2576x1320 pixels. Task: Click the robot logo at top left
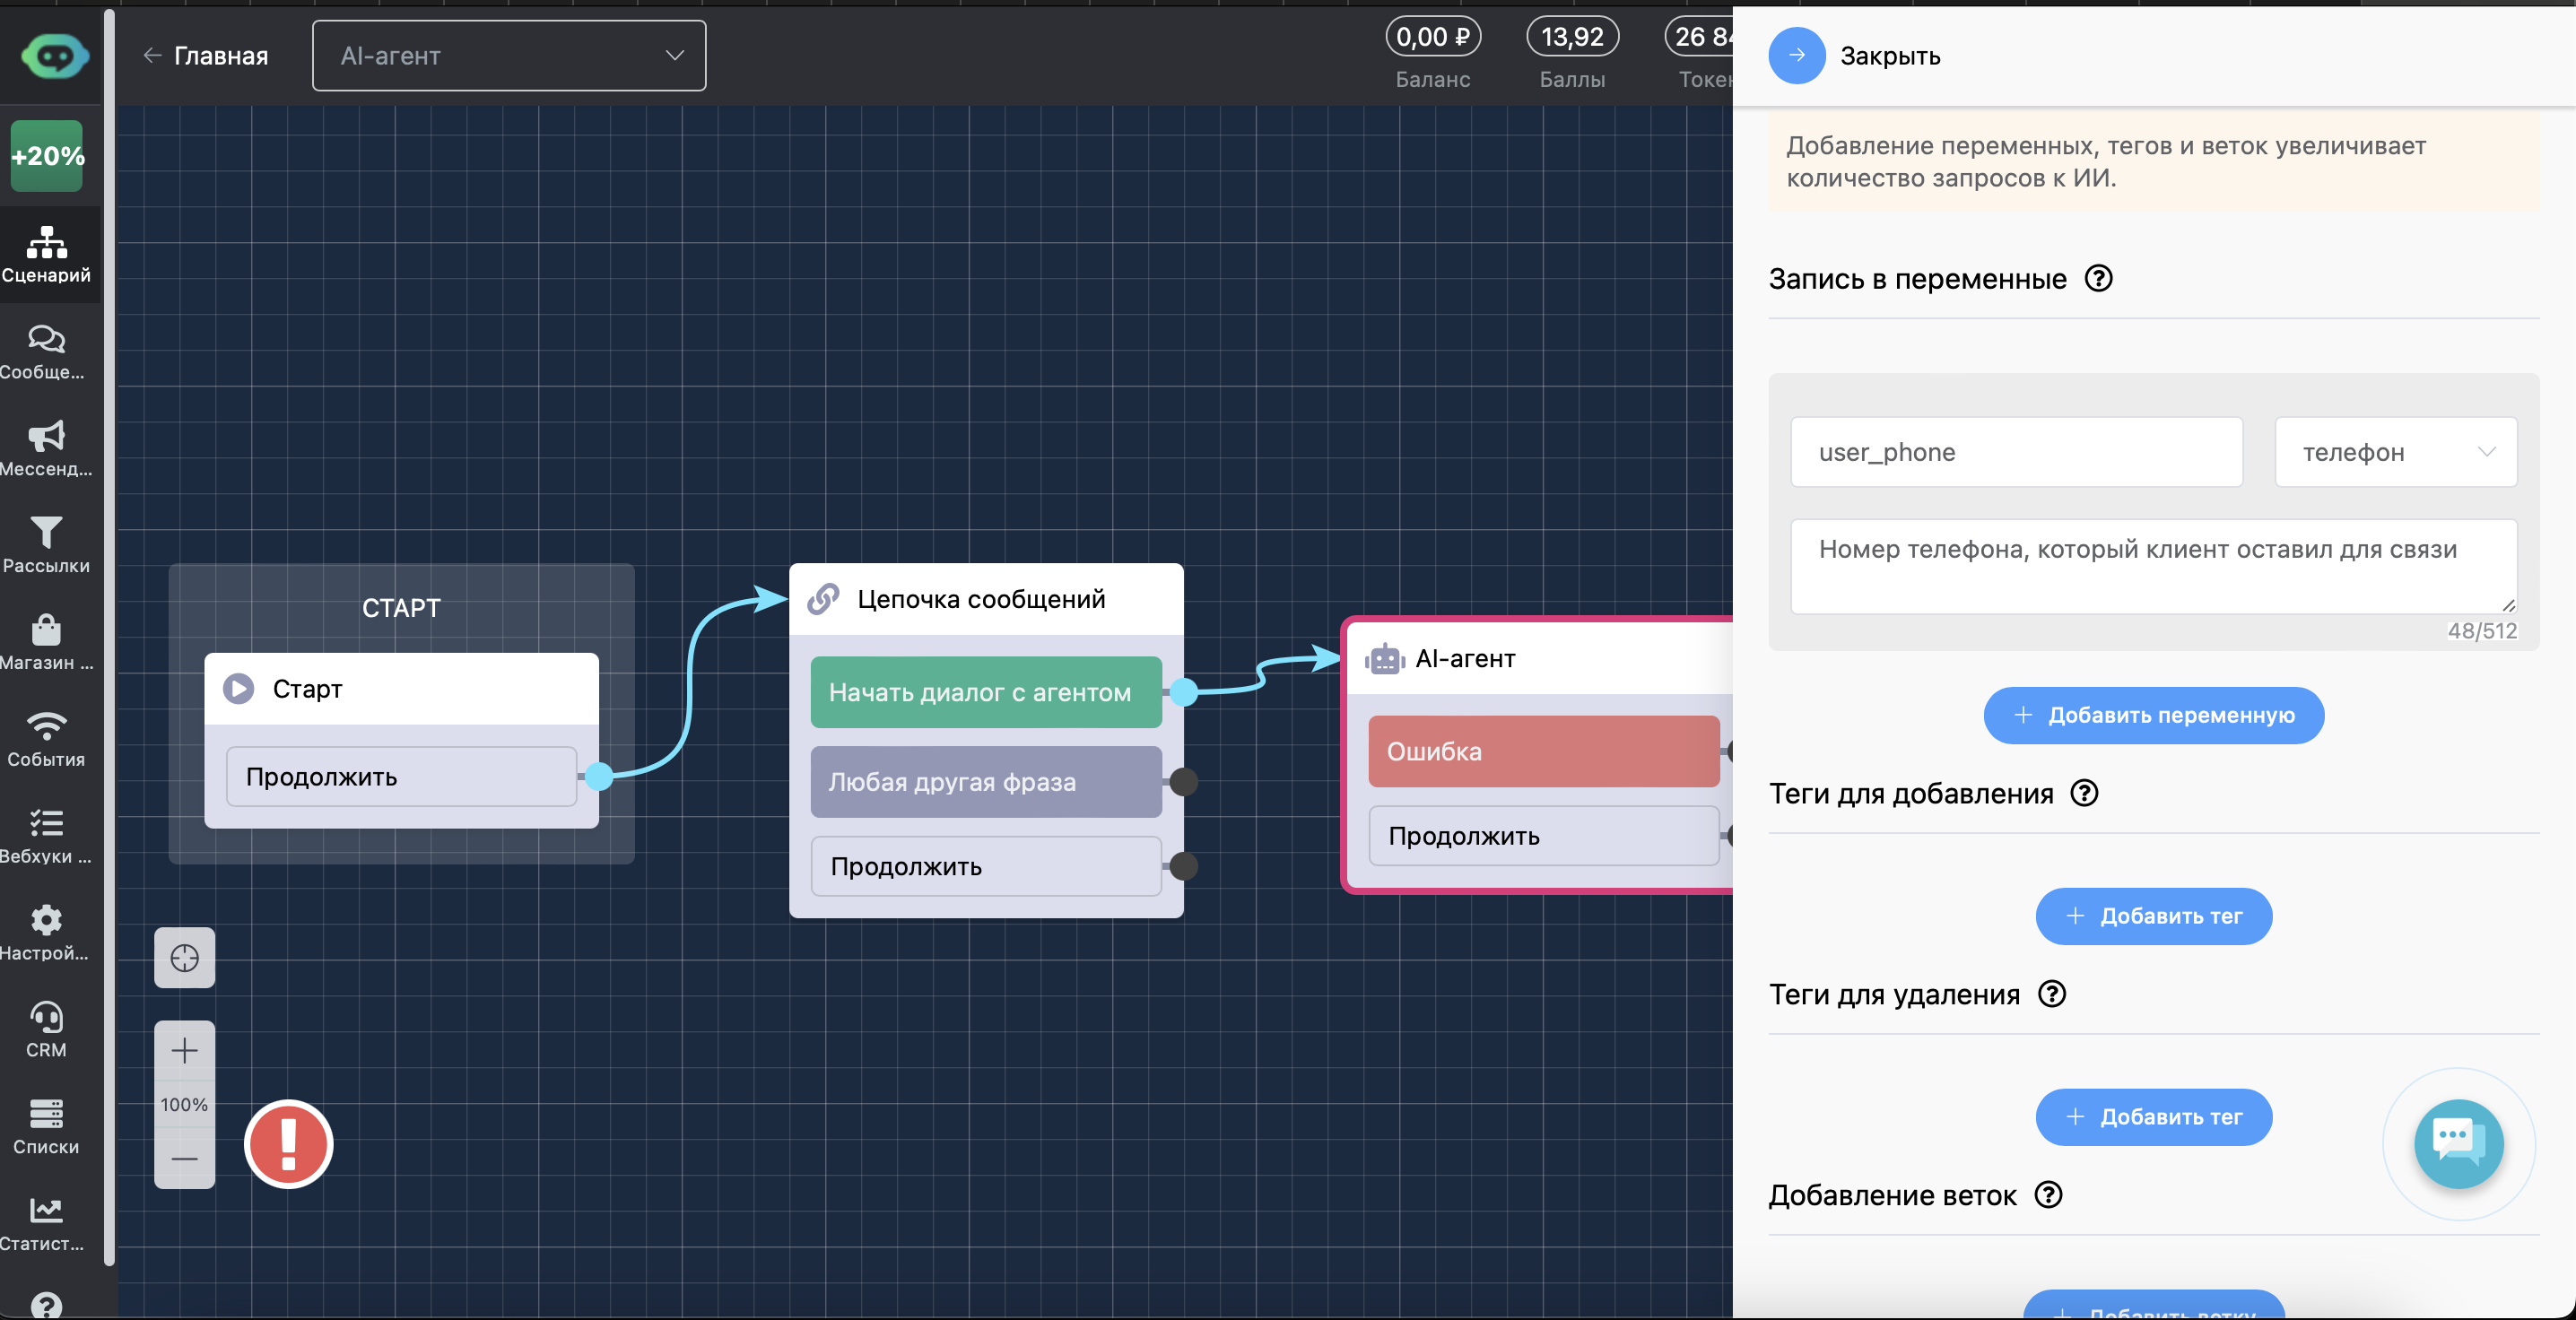tap(55, 56)
